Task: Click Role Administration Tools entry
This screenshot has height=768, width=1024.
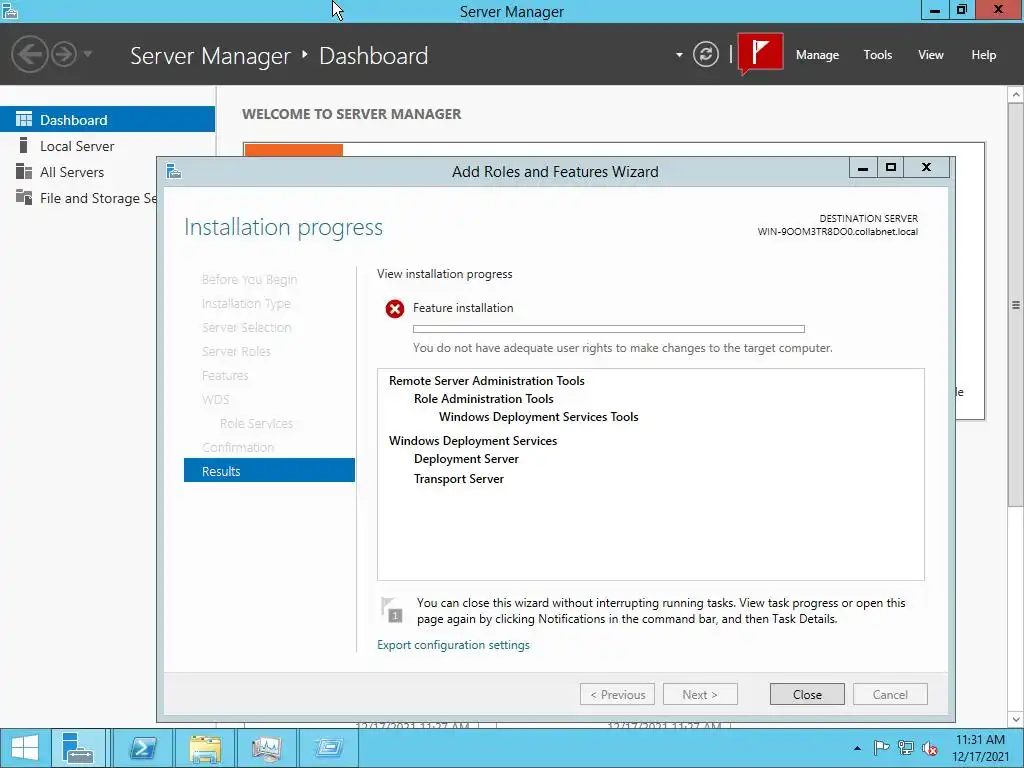Action: (483, 398)
